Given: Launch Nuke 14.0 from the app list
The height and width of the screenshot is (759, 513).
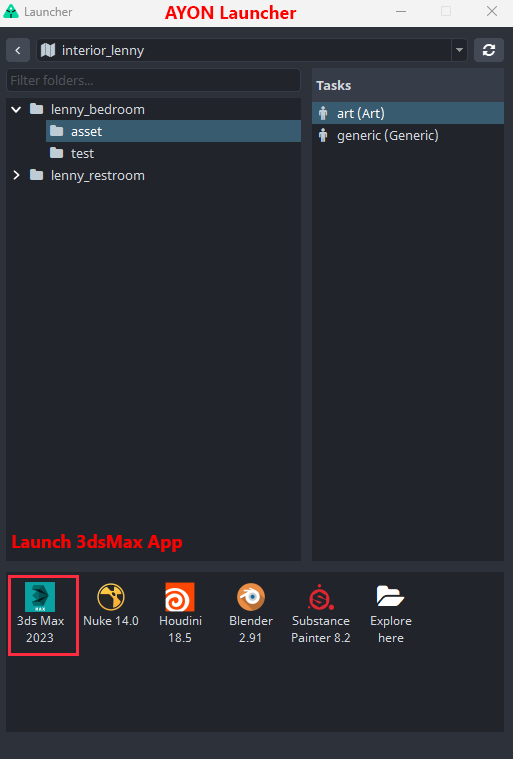Looking at the screenshot, I should 111,605.
